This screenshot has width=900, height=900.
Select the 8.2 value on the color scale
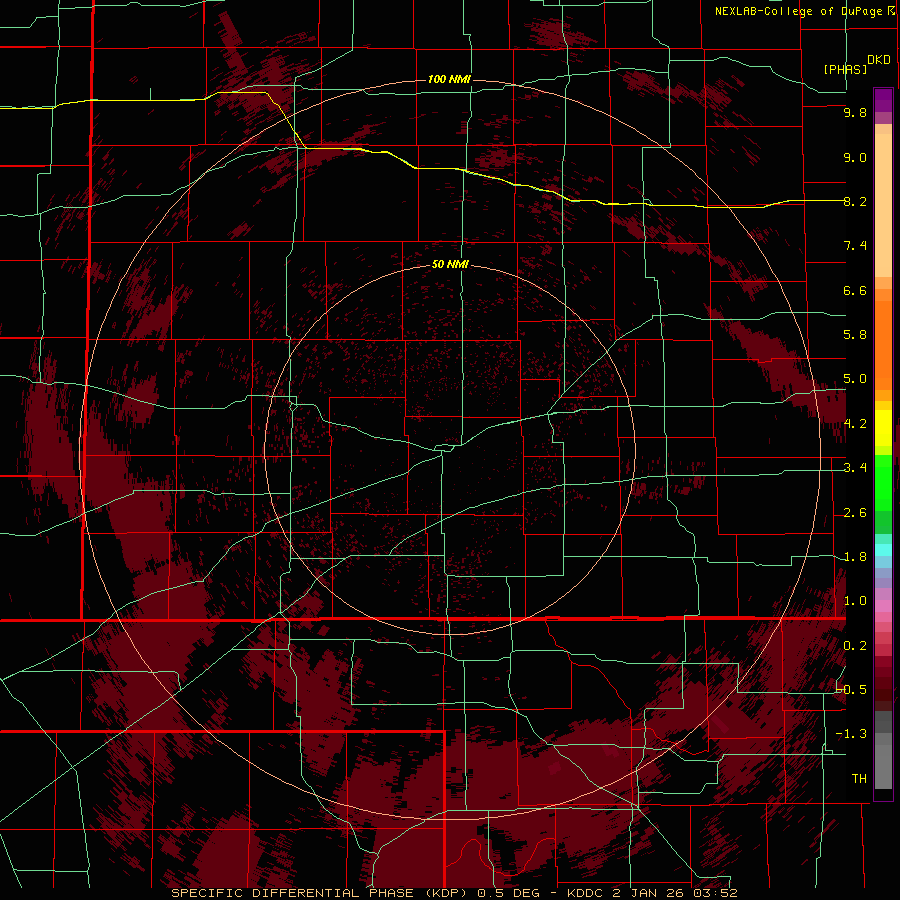(855, 201)
